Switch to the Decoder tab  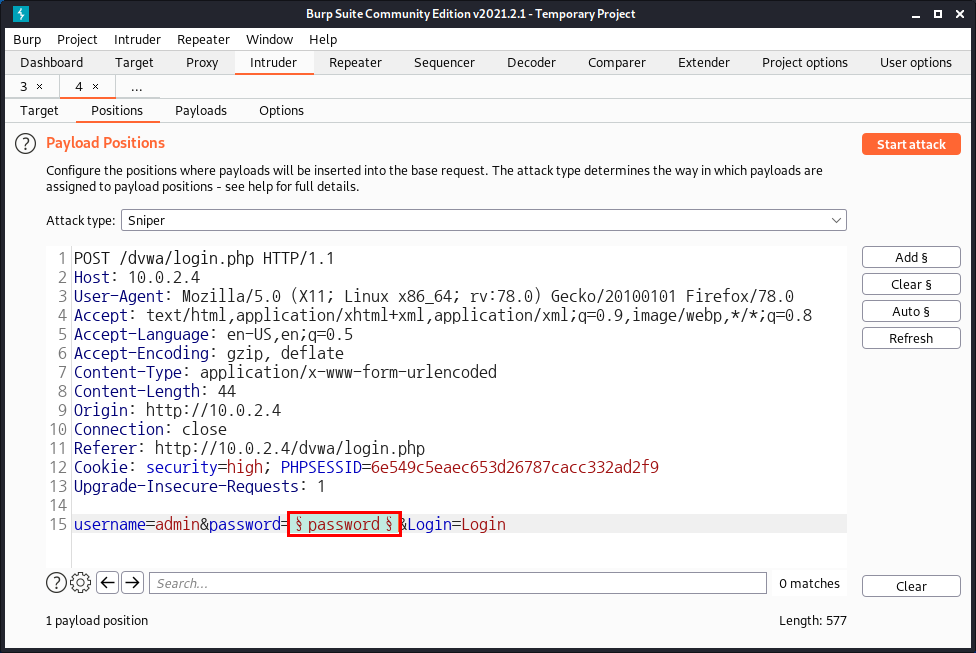532,62
